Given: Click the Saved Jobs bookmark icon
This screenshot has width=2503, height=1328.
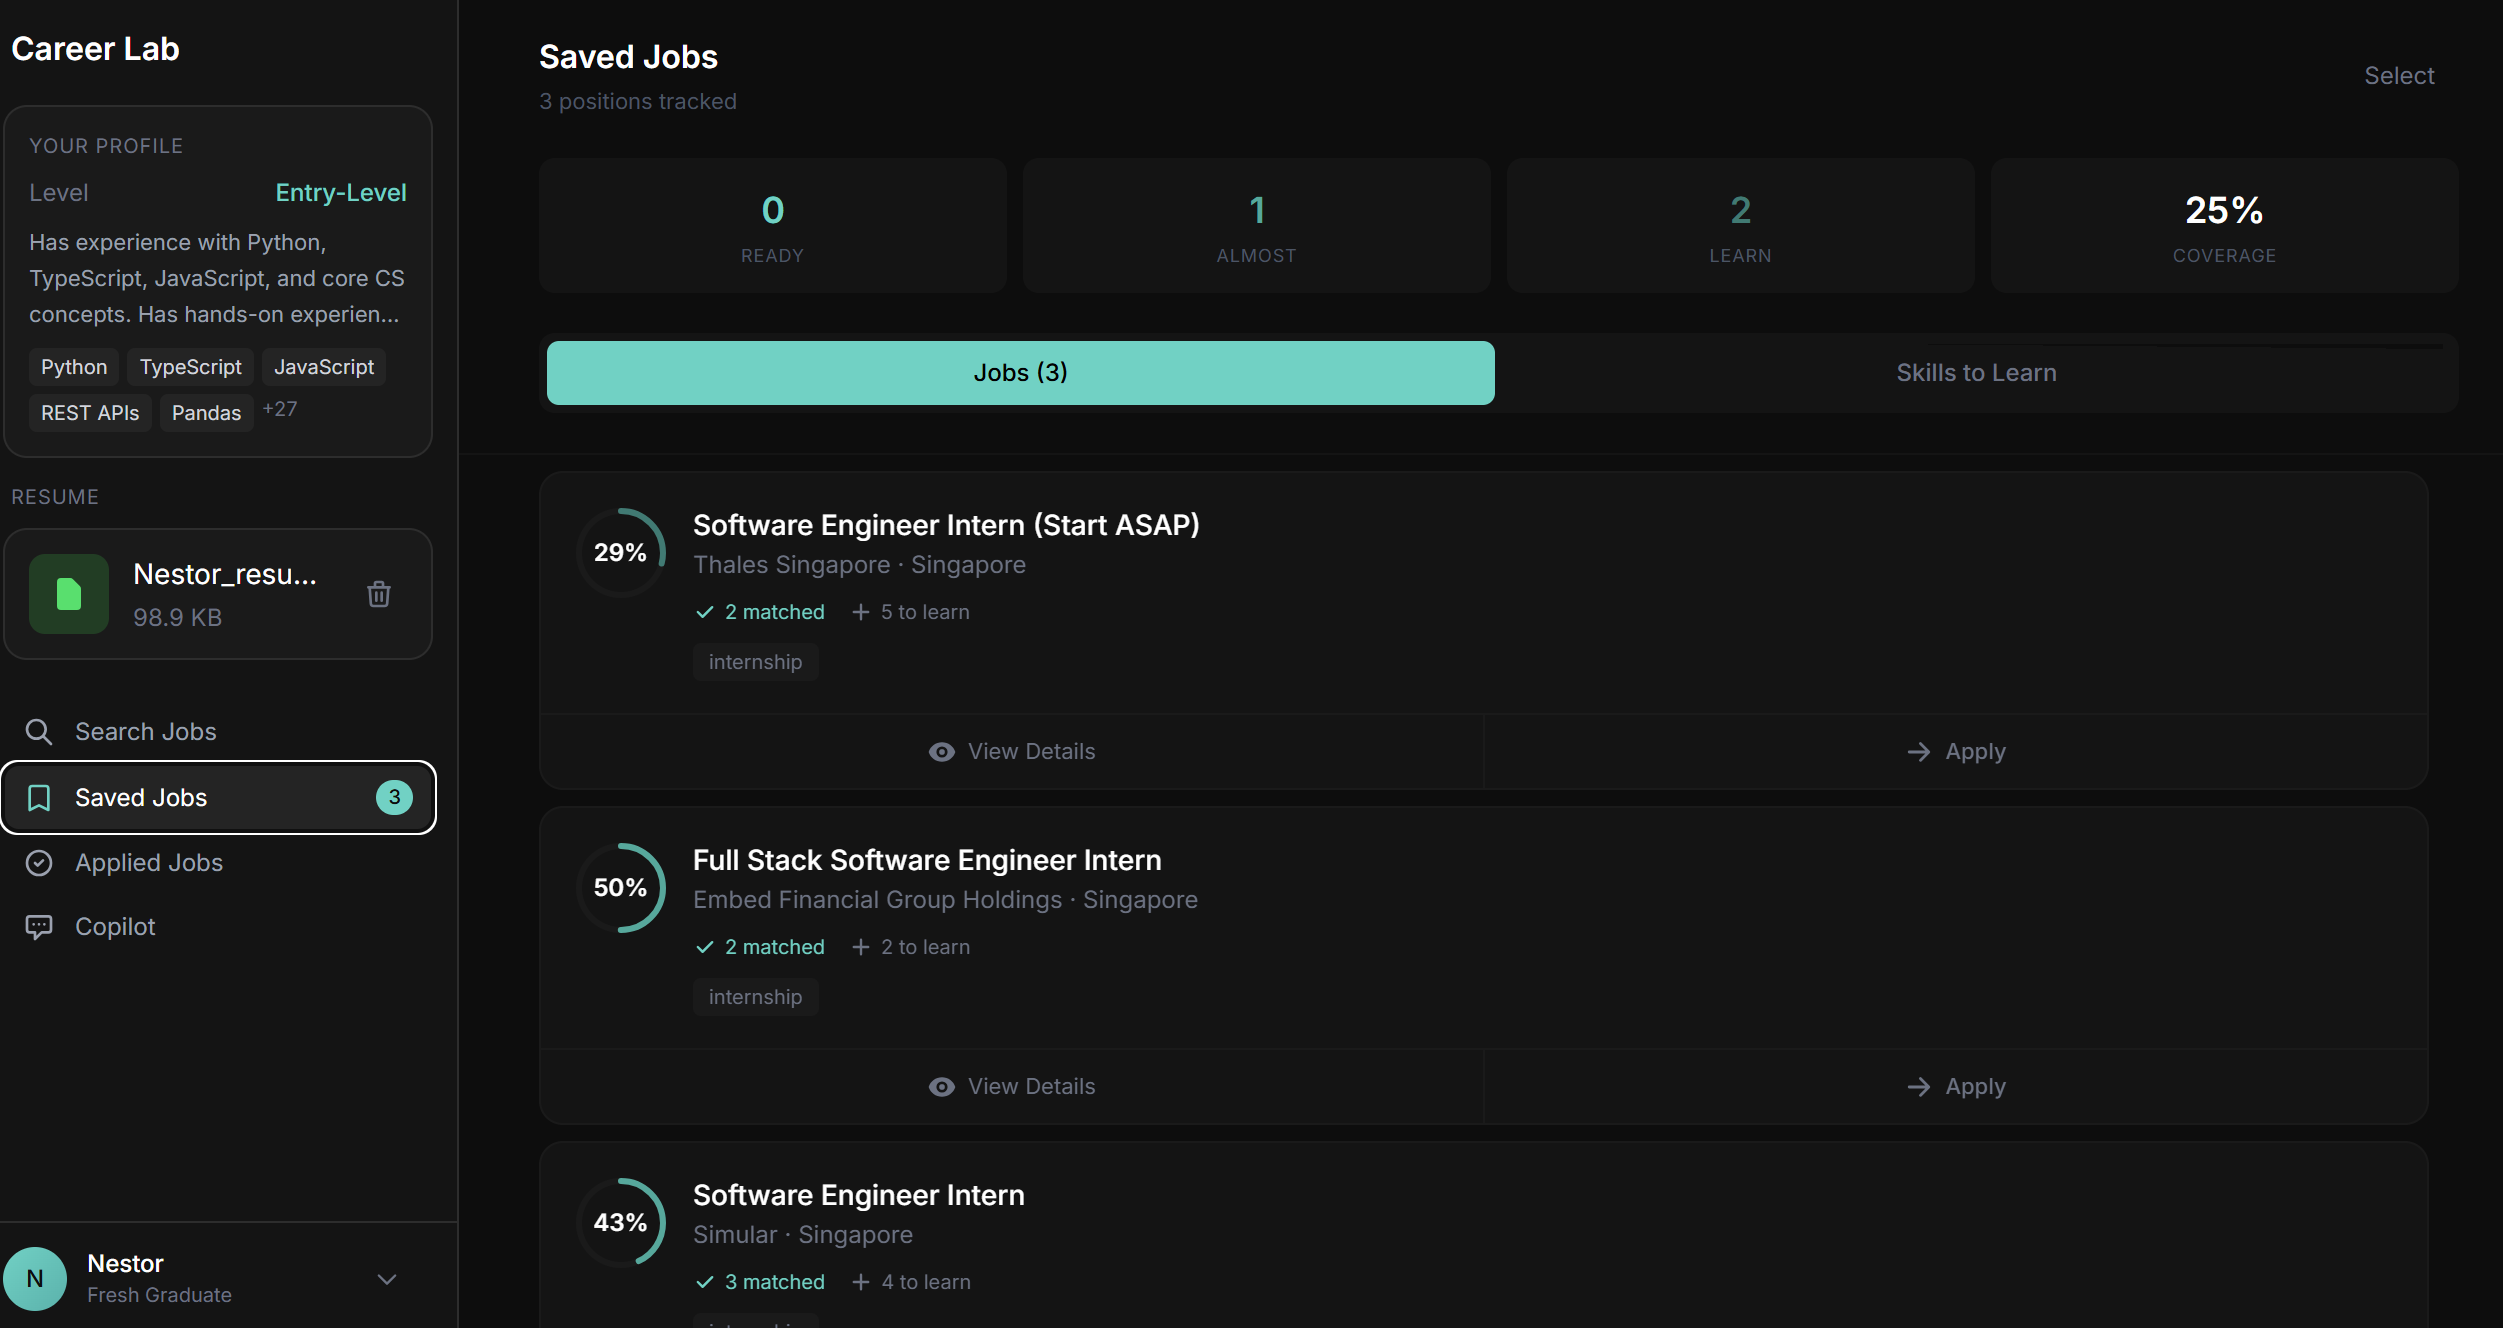Looking at the screenshot, I should (39, 798).
